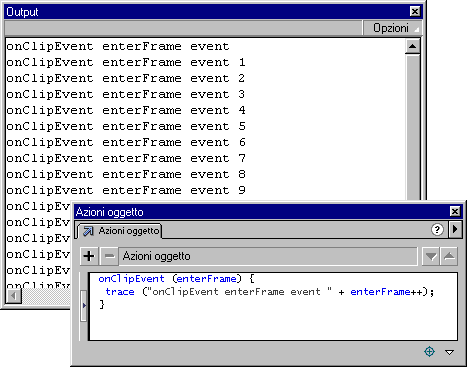Screen dimensions: 467x367
Task: Close the Azioni oggetto panel
Action: (455, 211)
